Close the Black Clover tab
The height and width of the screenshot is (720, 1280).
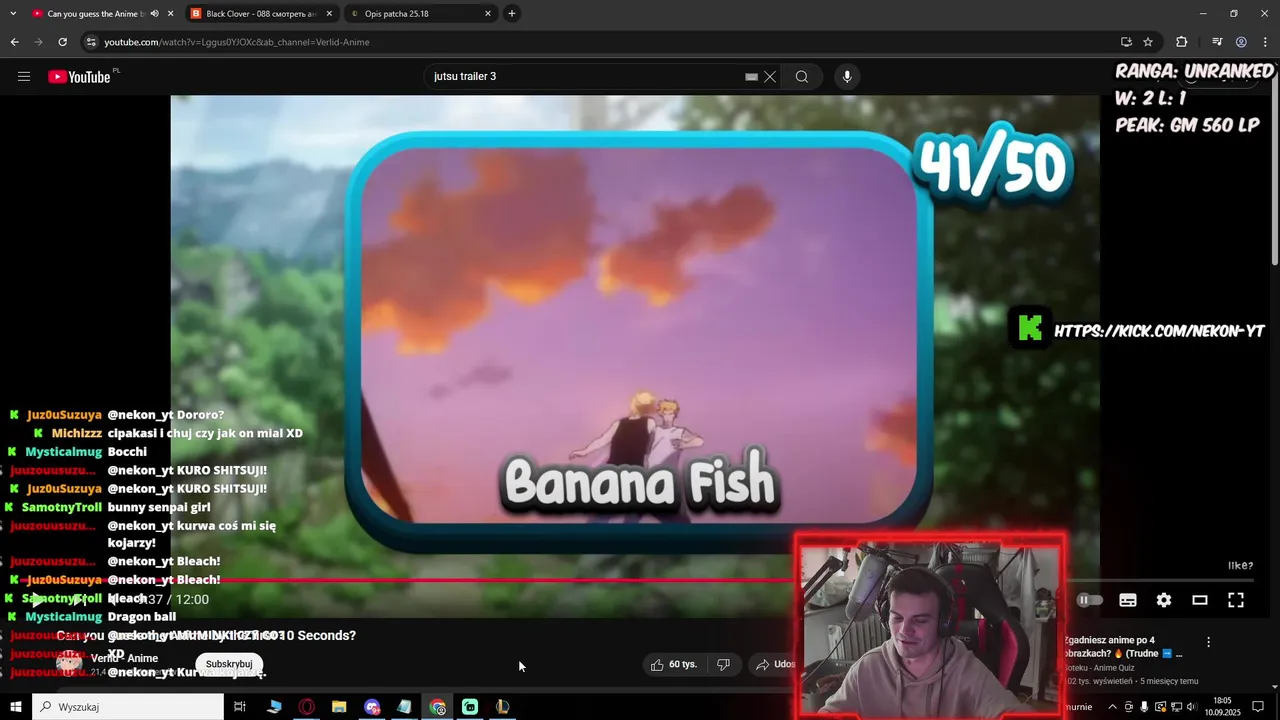329,14
